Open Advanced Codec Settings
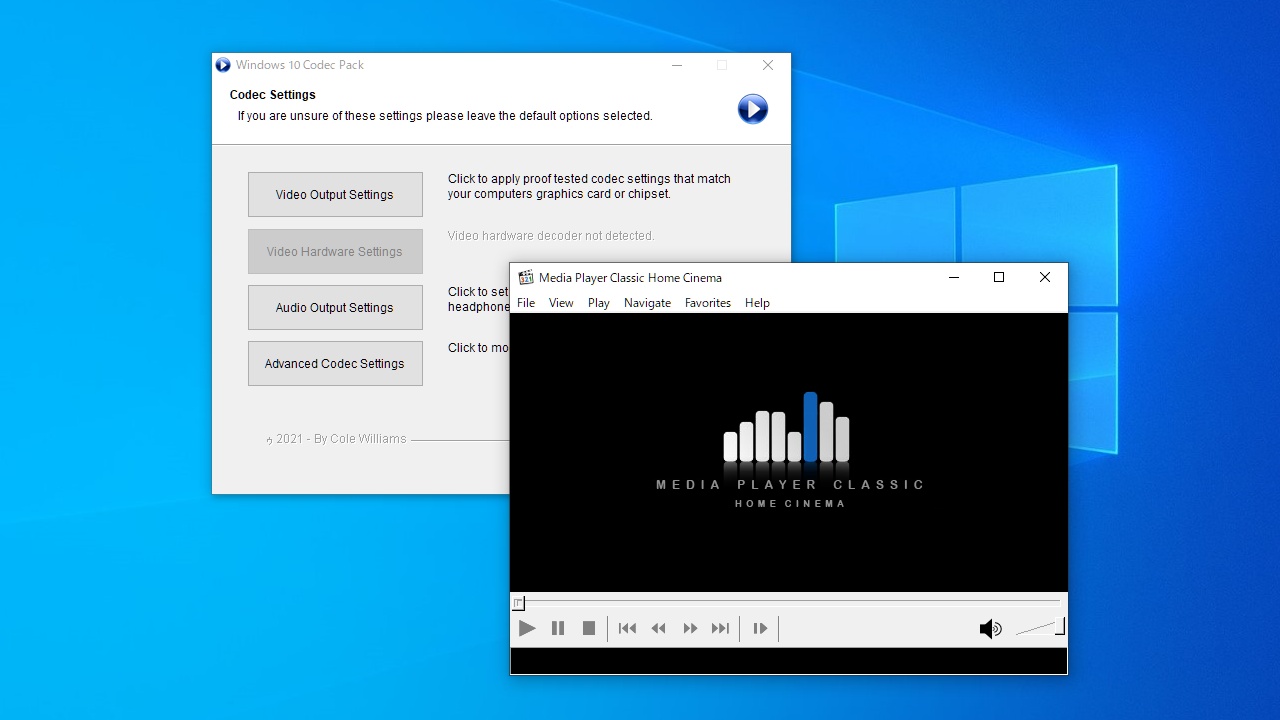 [x=335, y=363]
